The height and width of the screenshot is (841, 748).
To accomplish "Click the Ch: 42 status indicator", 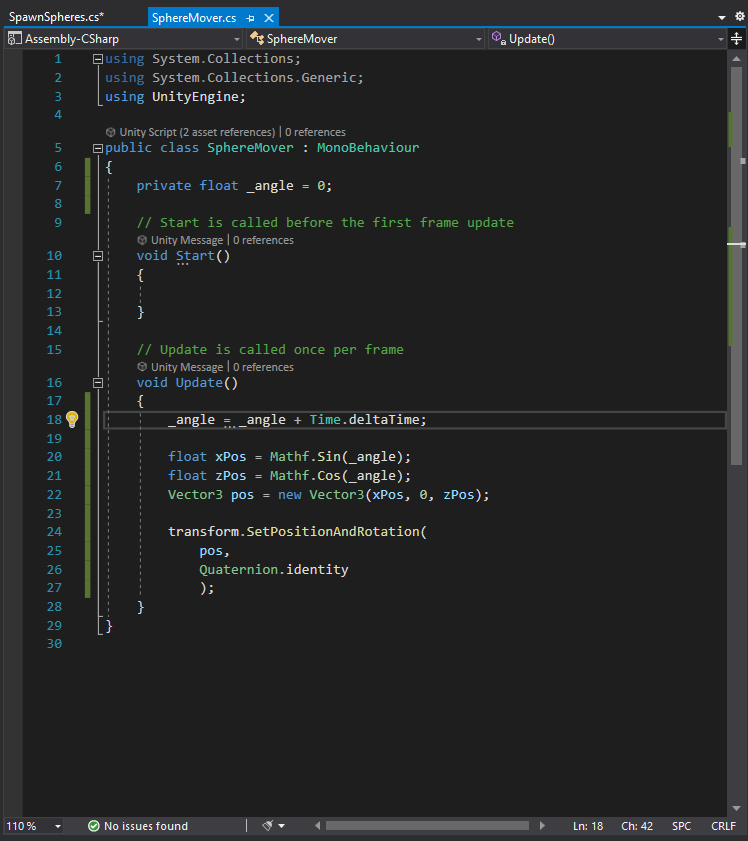I will [x=637, y=826].
